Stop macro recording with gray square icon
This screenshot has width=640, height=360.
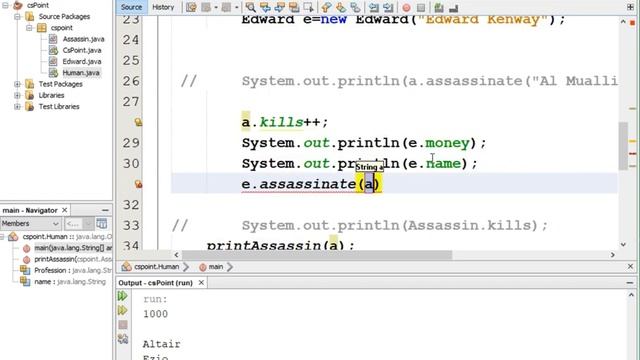coord(421,8)
